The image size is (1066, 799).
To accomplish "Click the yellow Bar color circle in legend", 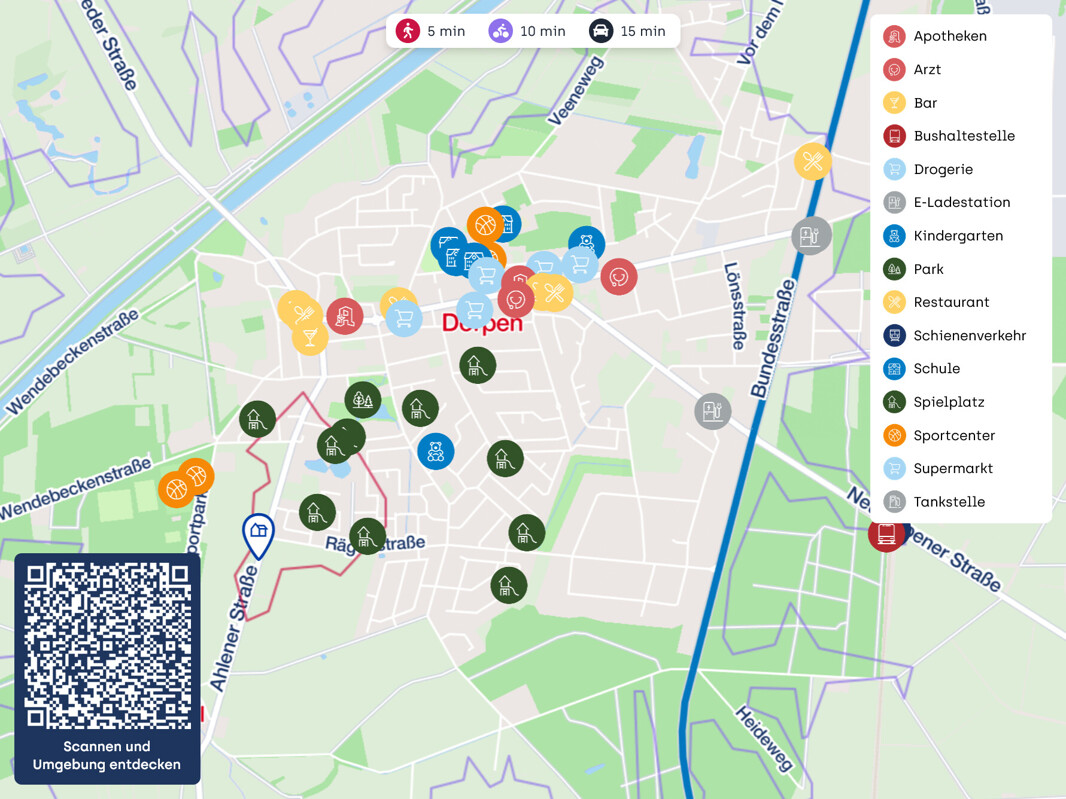I will (894, 103).
